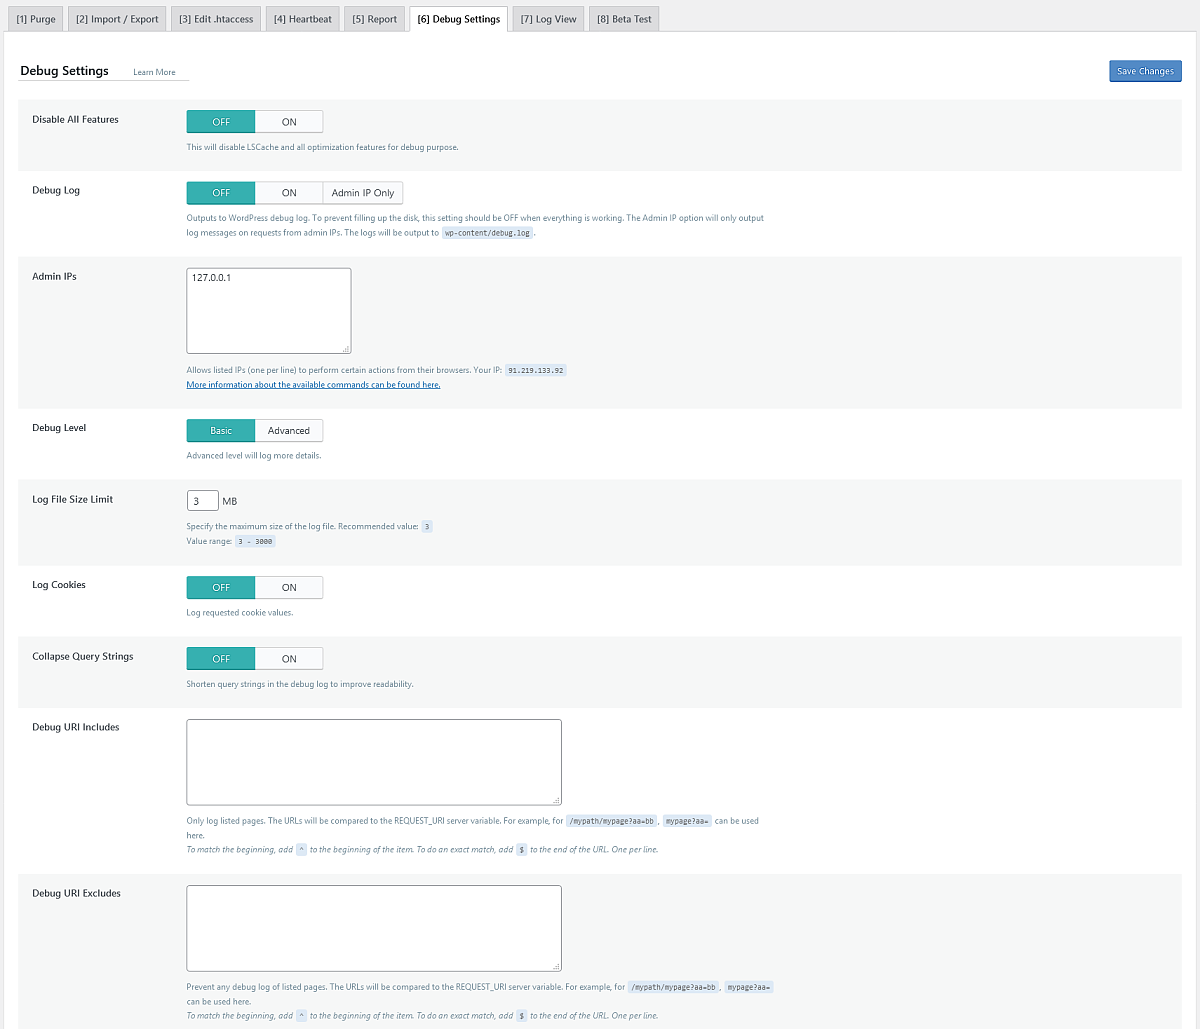Click the Debug URI Excludes text area
This screenshot has height=1029, width=1200.
(x=374, y=928)
